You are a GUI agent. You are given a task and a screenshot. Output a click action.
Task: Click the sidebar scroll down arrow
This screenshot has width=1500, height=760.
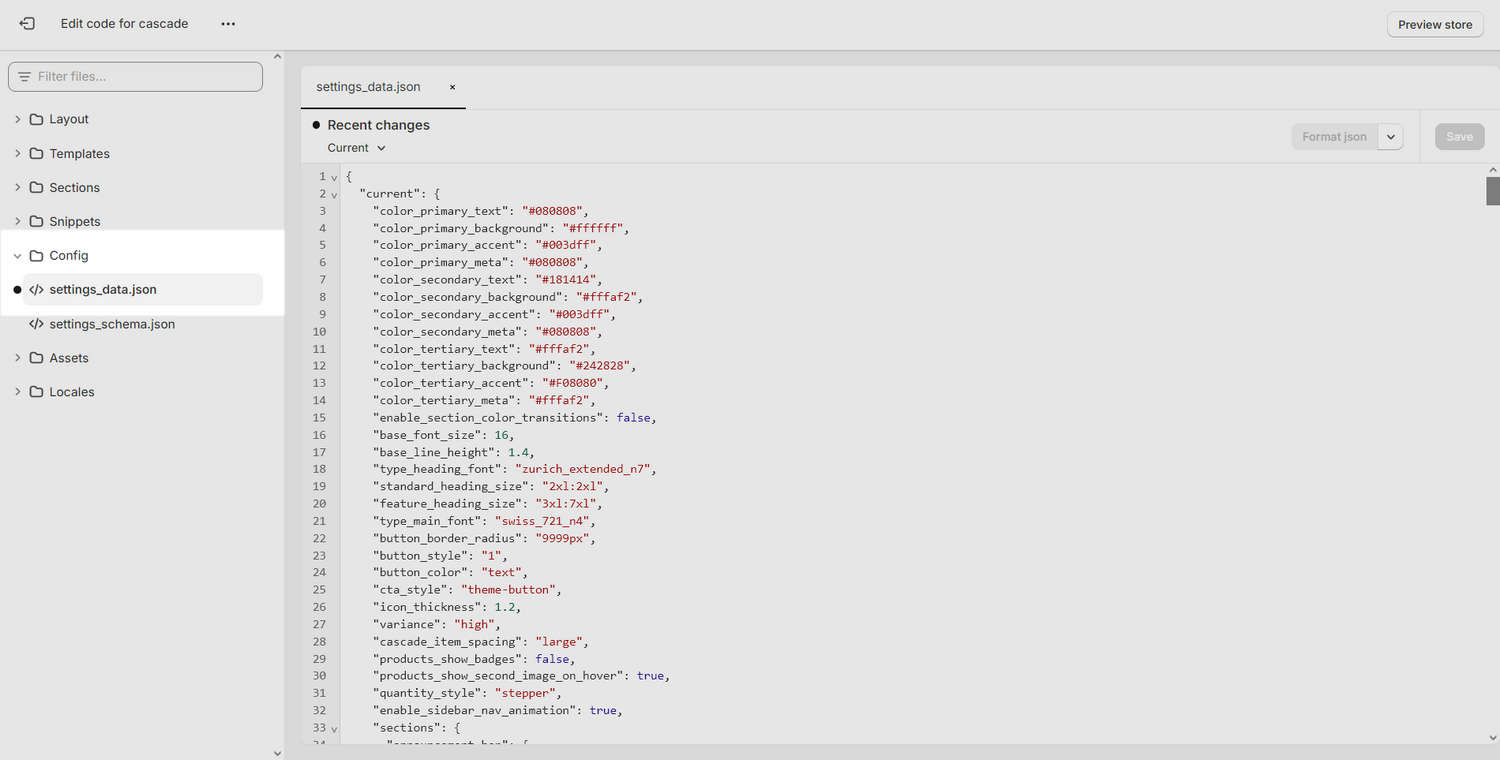coord(277,753)
